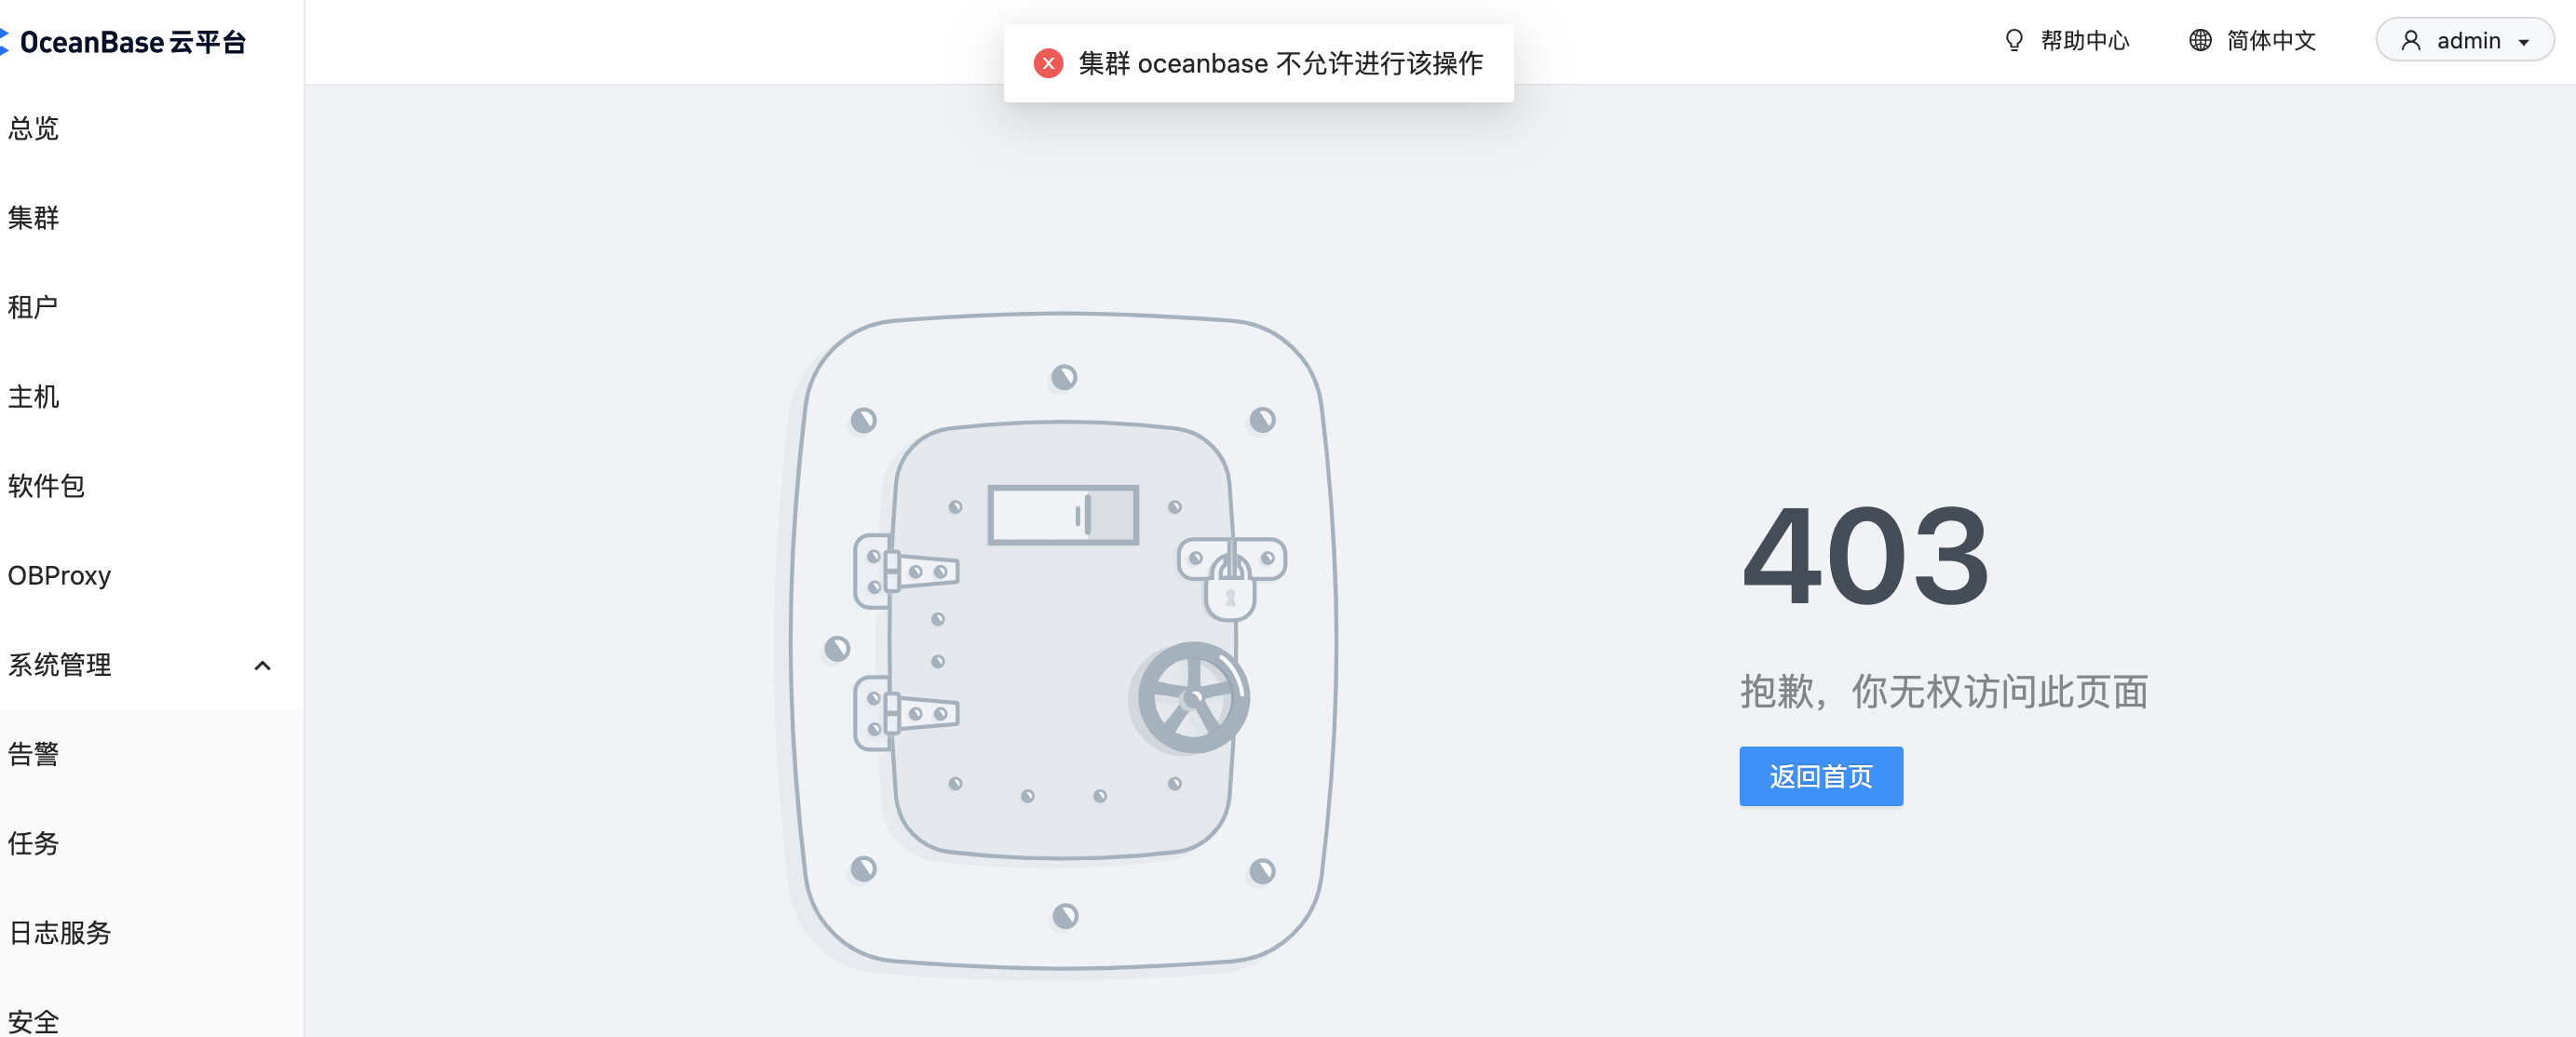Collapse the 系统管理 menu chevron

point(262,665)
